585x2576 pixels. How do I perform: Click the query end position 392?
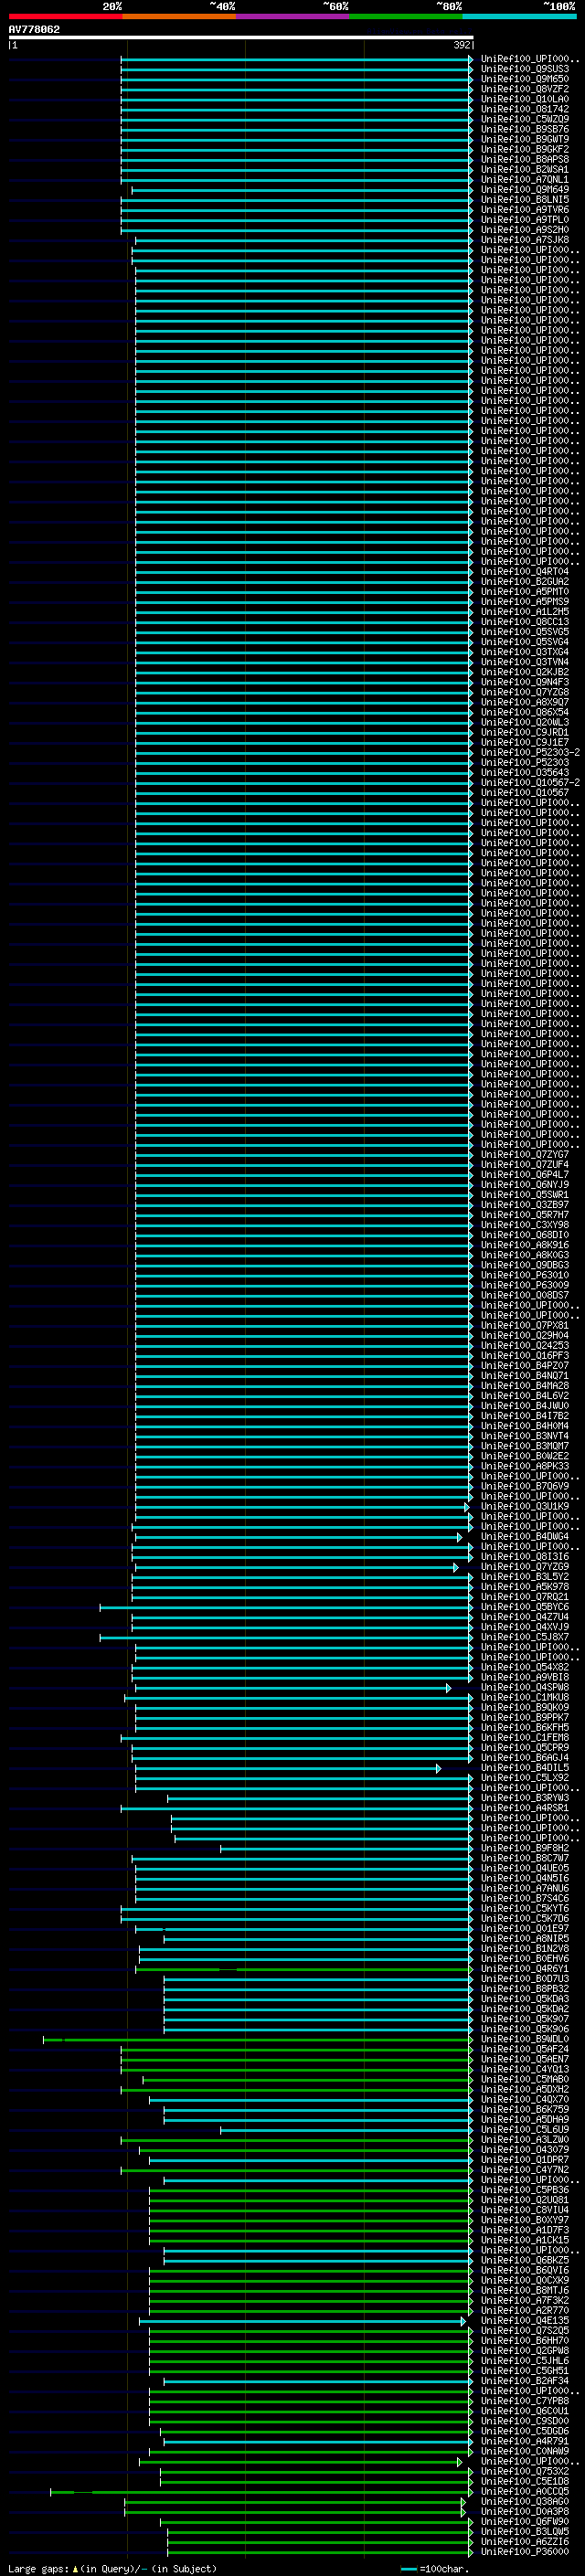462,45
